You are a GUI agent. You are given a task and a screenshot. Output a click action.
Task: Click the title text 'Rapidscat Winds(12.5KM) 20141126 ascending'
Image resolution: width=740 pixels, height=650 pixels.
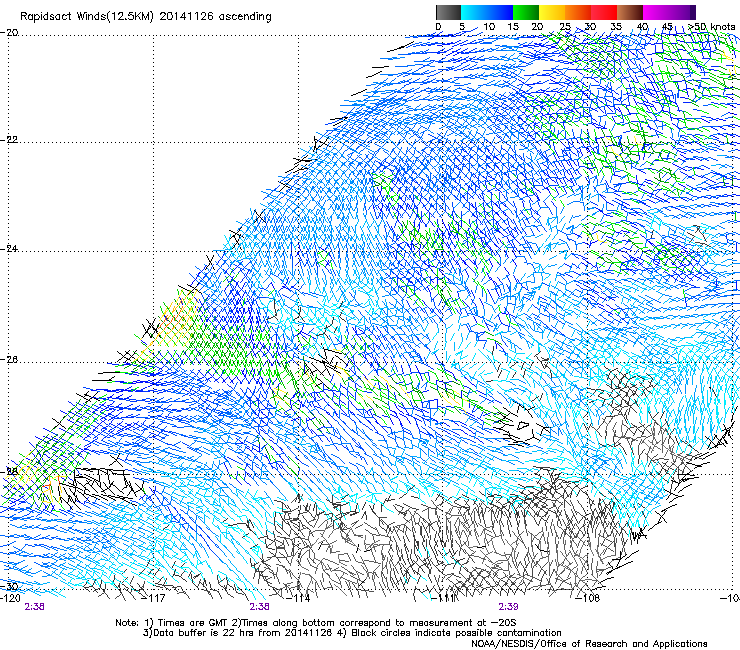146,17
